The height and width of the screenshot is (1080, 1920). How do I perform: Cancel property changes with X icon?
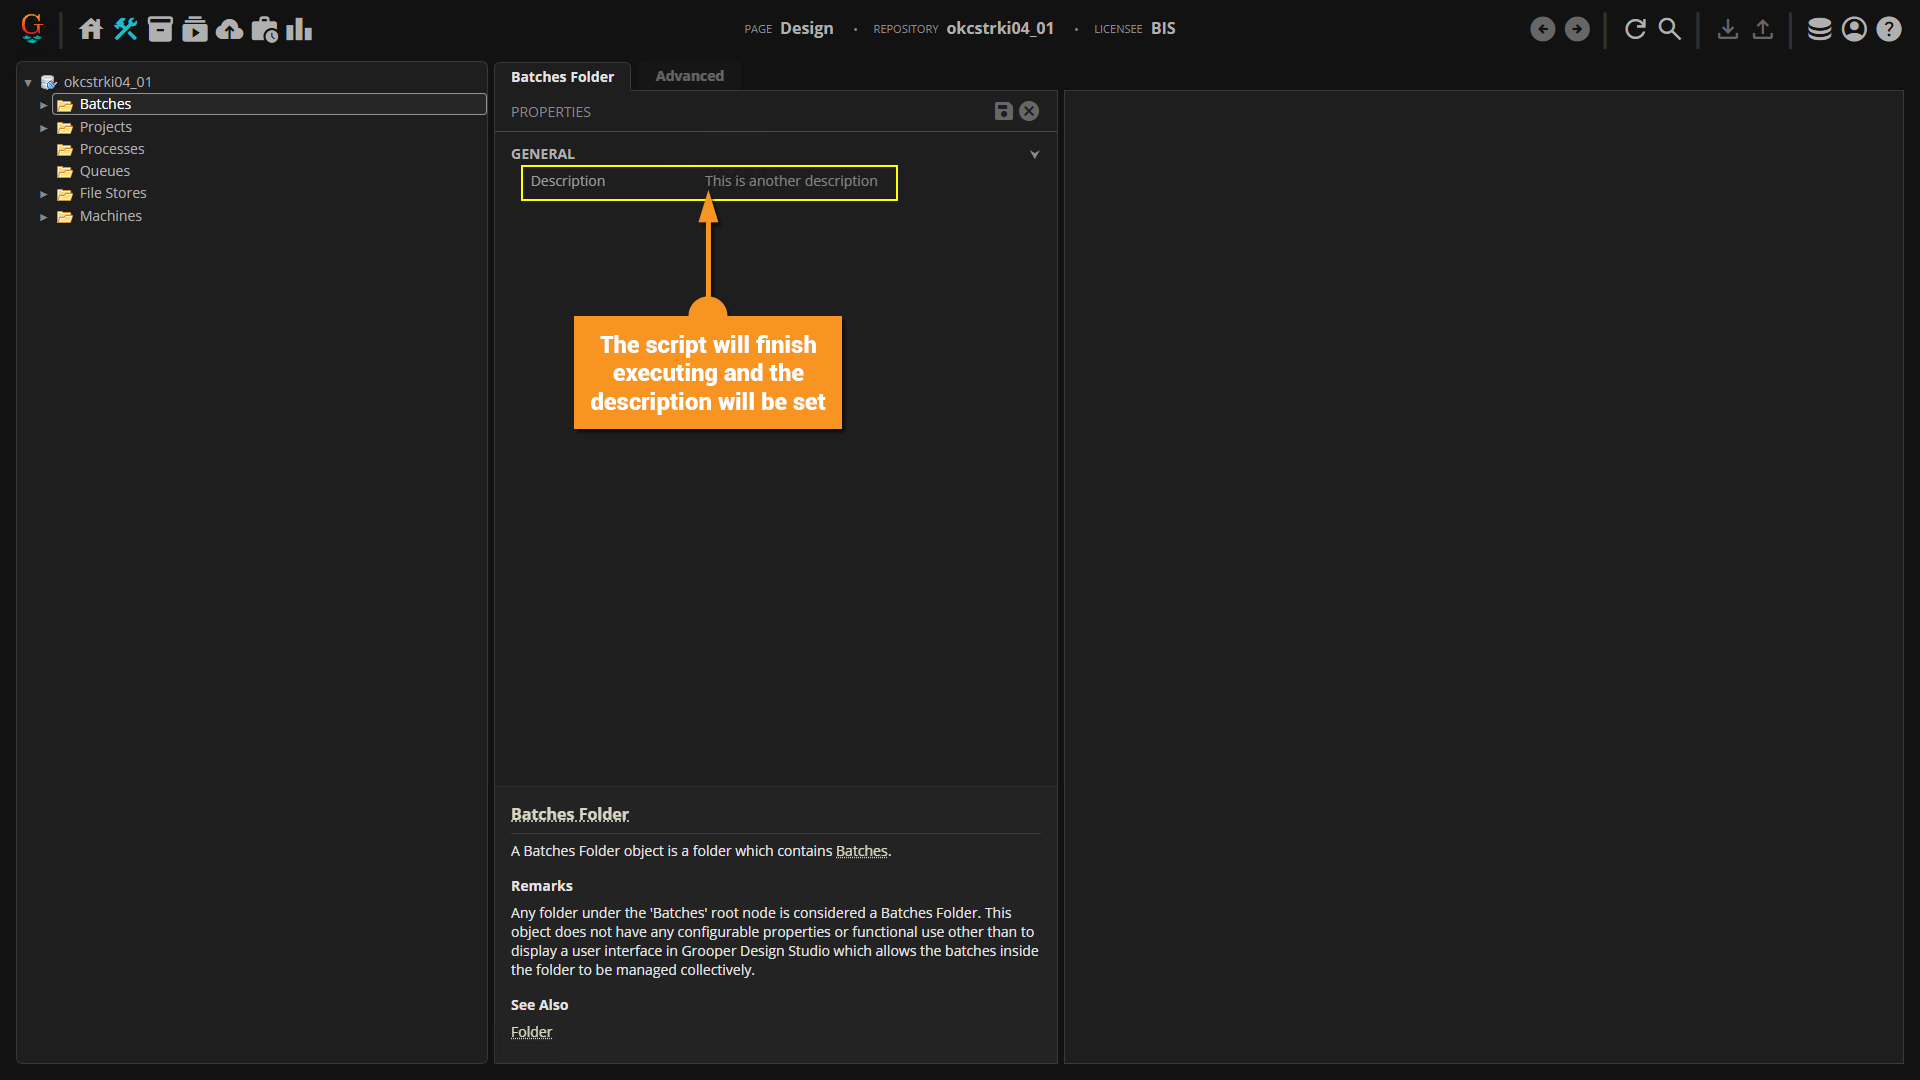click(1029, 111)
